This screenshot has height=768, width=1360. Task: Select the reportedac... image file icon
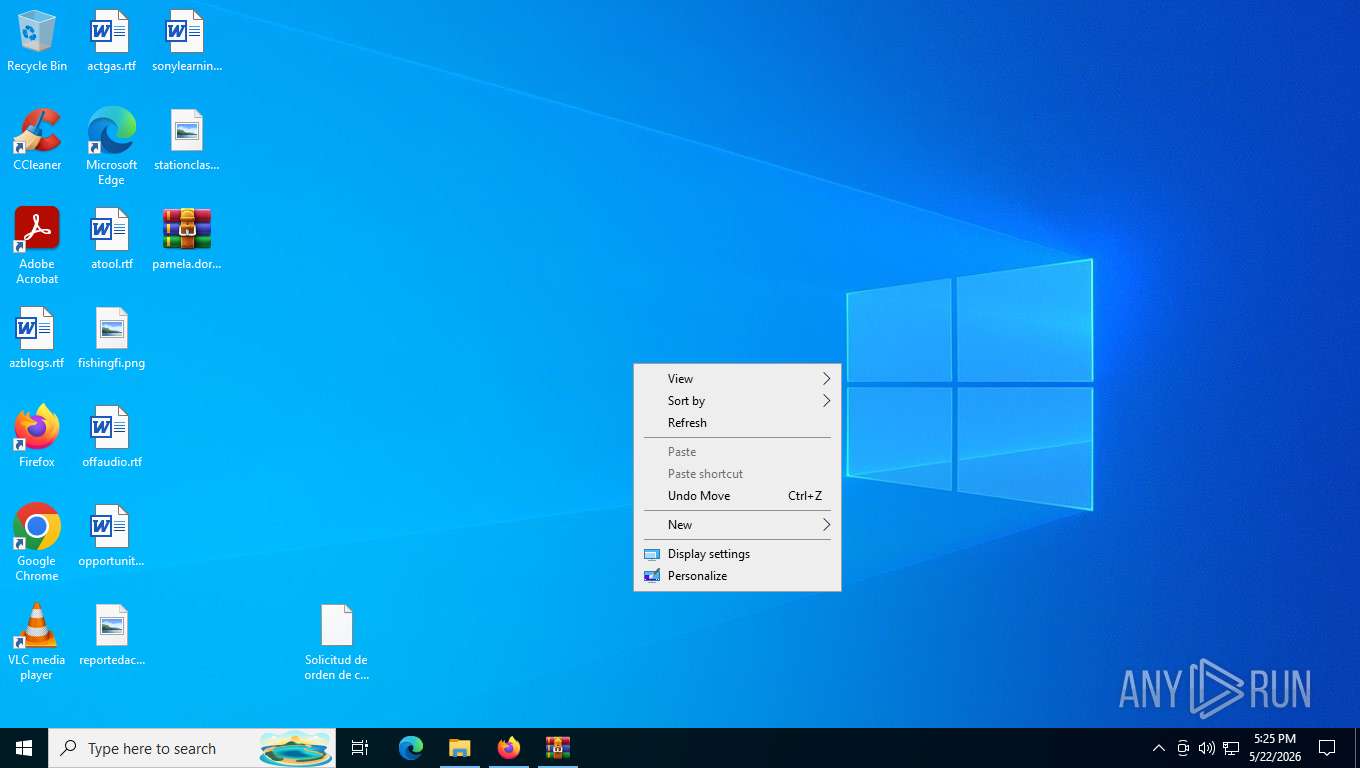(111, 636)
